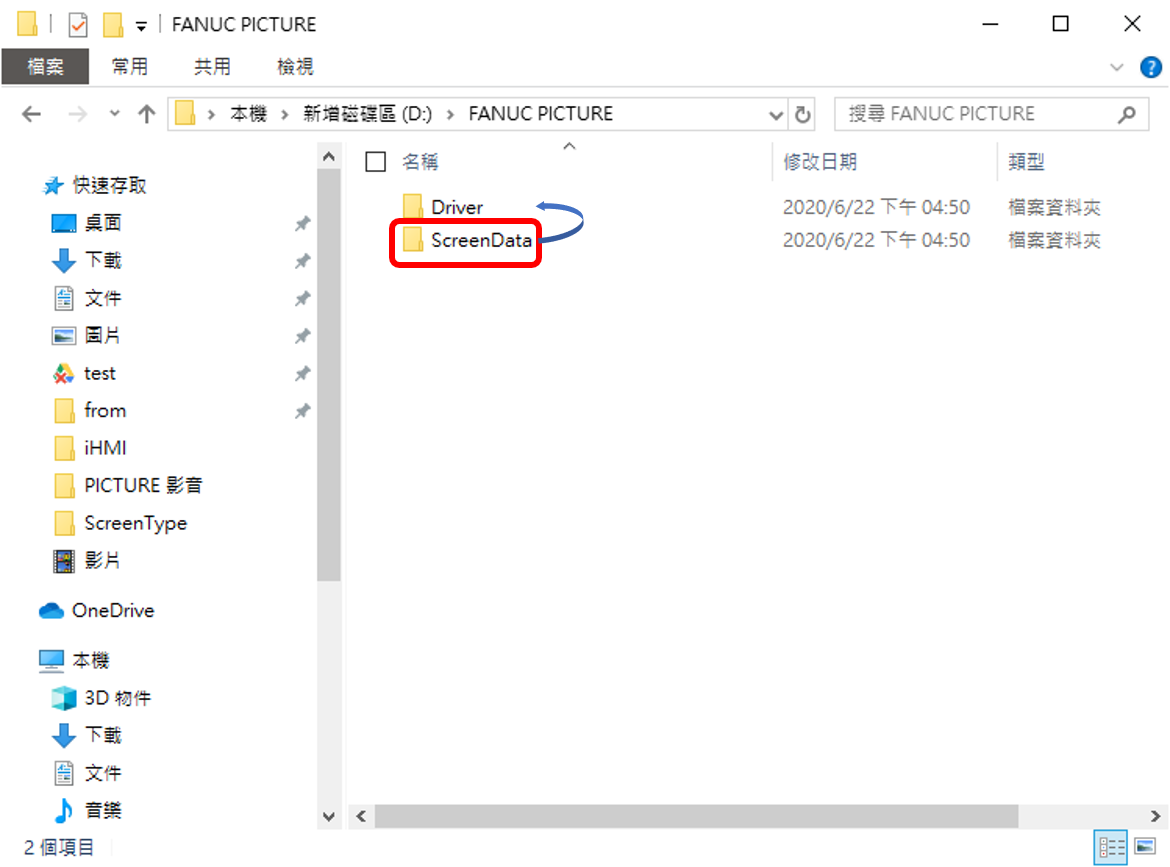Viewport: 1170px width, 867px height.
Task: Open the 檔案 menu tab
Action: pyautogui.click(x=45, y=67)
